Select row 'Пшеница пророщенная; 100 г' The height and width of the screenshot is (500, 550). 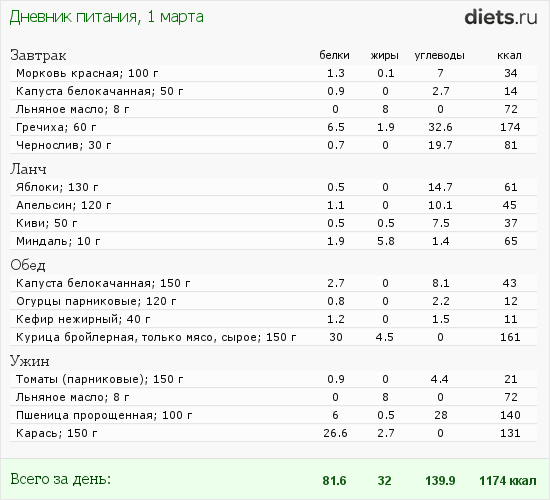(x=273, y=415)
